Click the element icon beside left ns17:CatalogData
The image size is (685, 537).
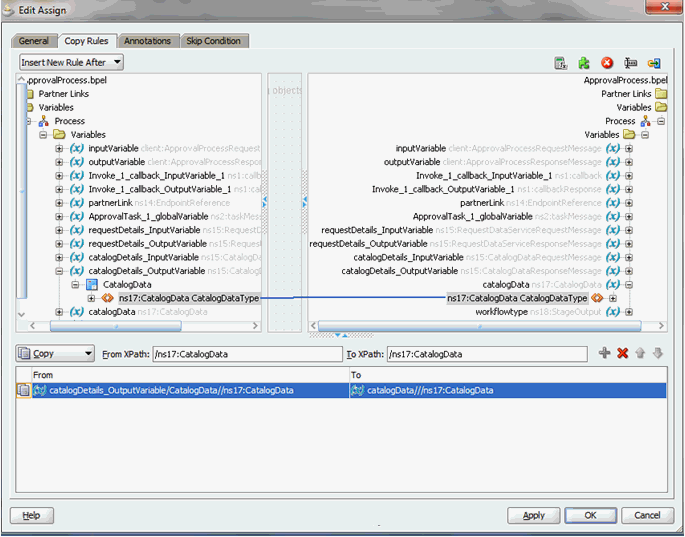(x=107, y=298)
